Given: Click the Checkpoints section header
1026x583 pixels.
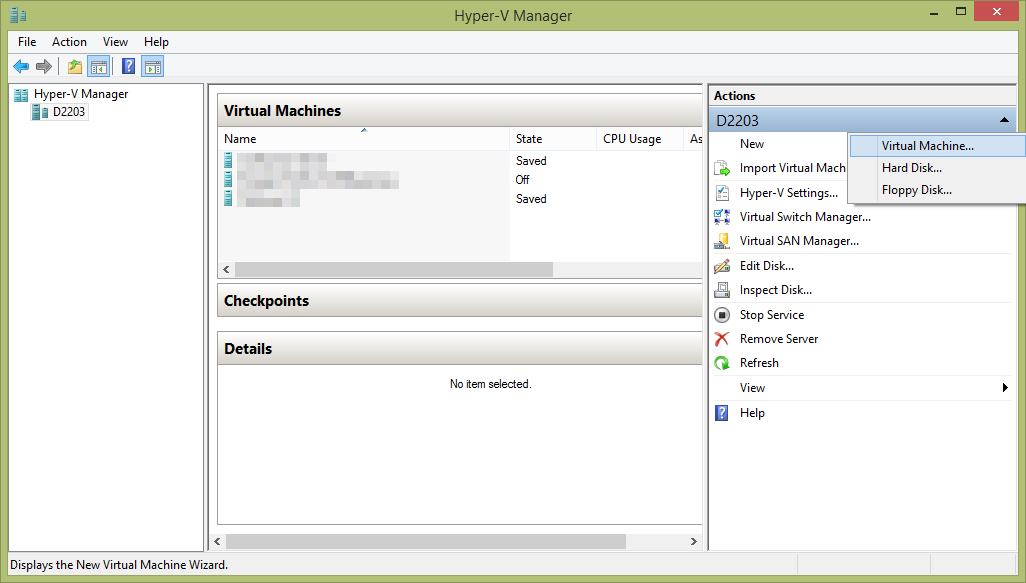Looking at the screenshot, I should pyautogui.click(x=460, y=300).
